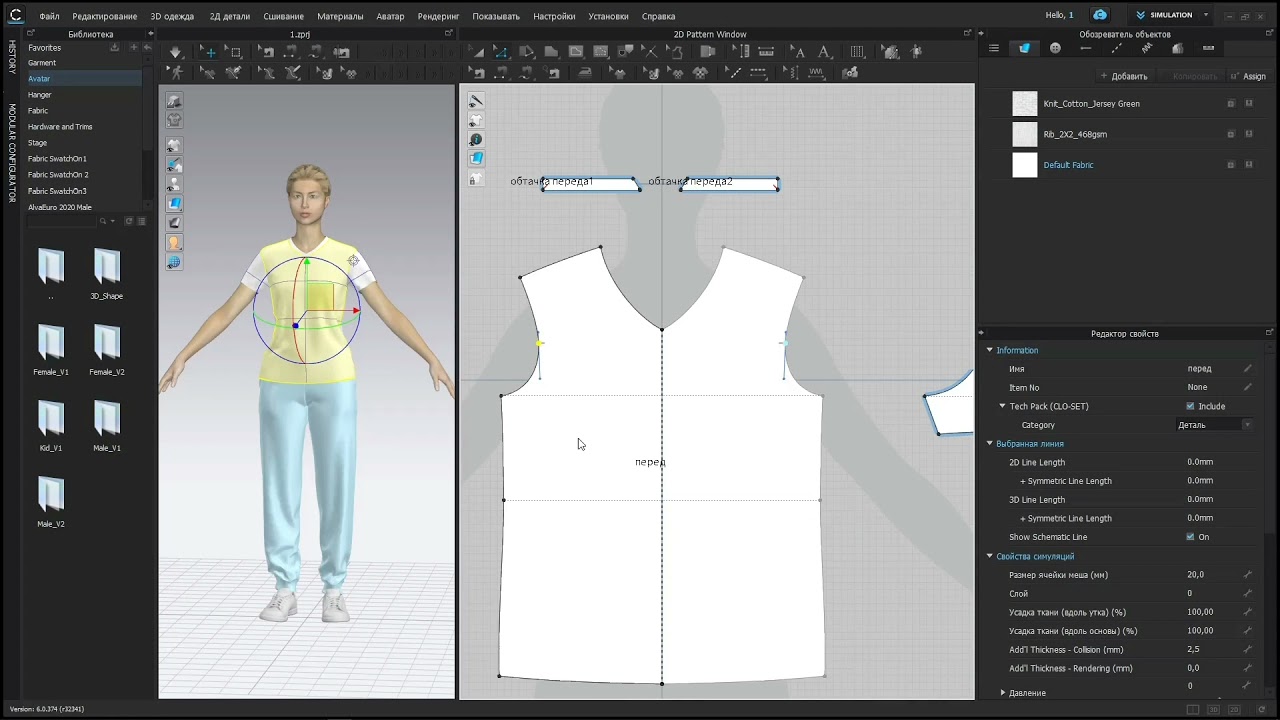The width and height of the screenshot is (1280, 720).
Task: Choose the Internal Polygon/Line tool in the 2D toolbar
Action: point(576,52)
